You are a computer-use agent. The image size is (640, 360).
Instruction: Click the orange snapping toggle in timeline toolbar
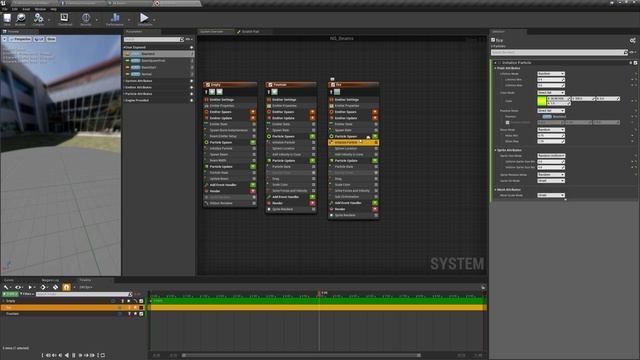point(66,287)
